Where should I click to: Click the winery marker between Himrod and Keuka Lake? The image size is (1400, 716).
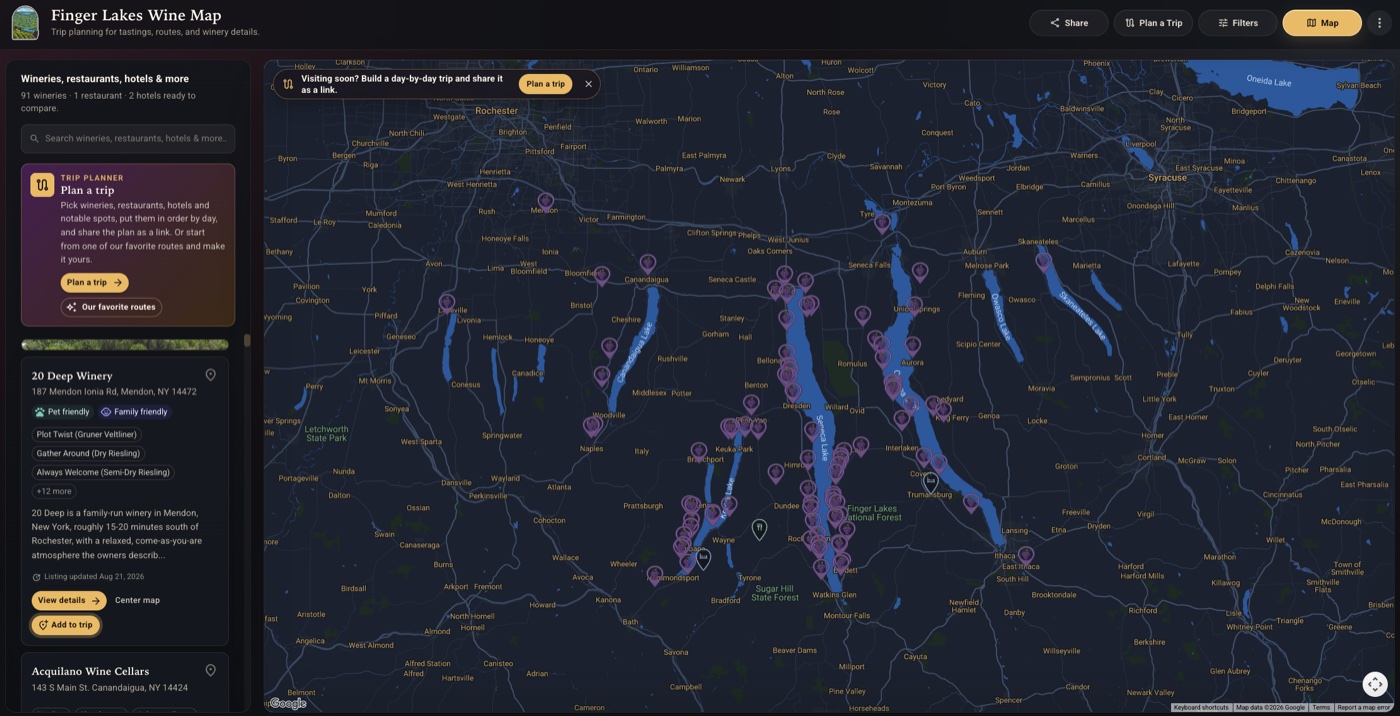[x=776, y=472]
